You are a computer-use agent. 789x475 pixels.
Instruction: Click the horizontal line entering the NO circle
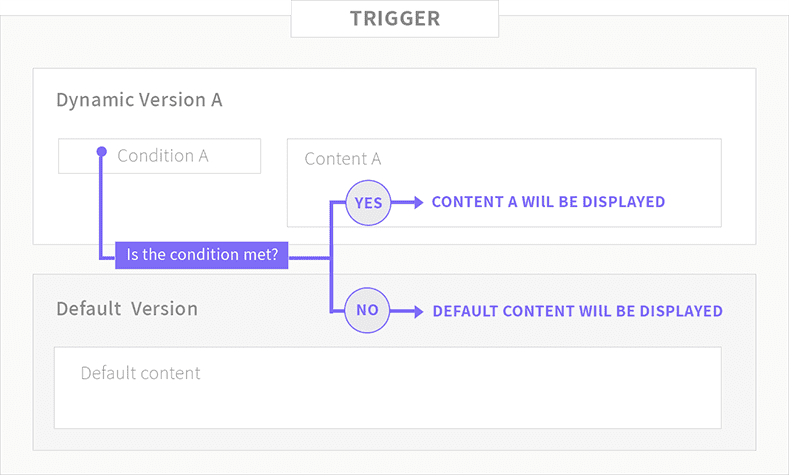coord(338,311)
